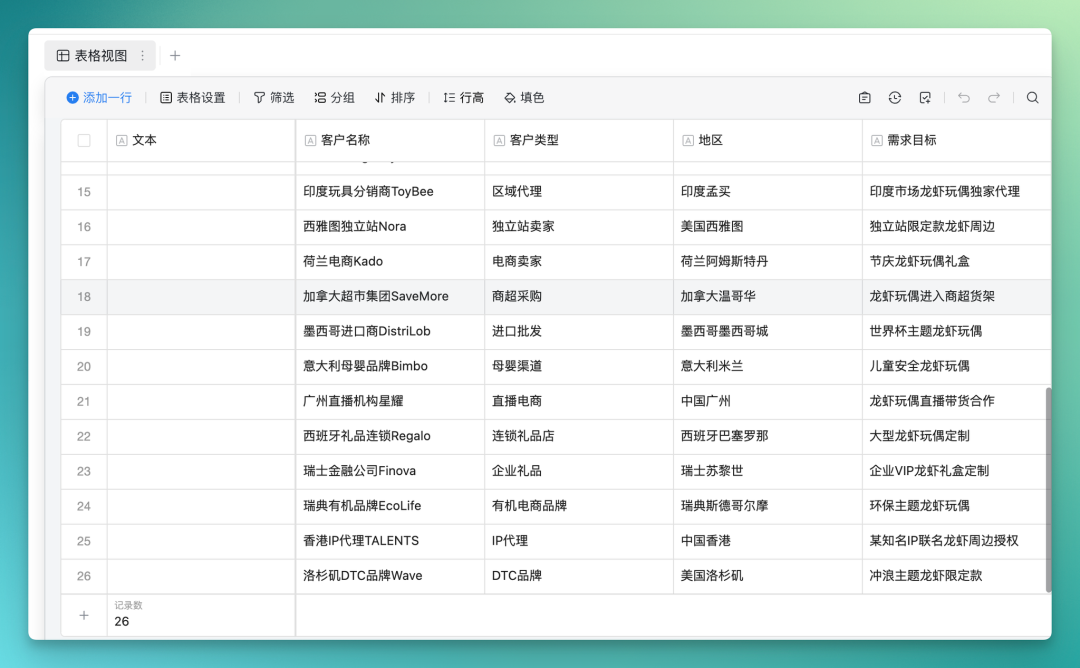Toggle the select-all checkbox in header
Screen dimensions: 1080x668
84,140
